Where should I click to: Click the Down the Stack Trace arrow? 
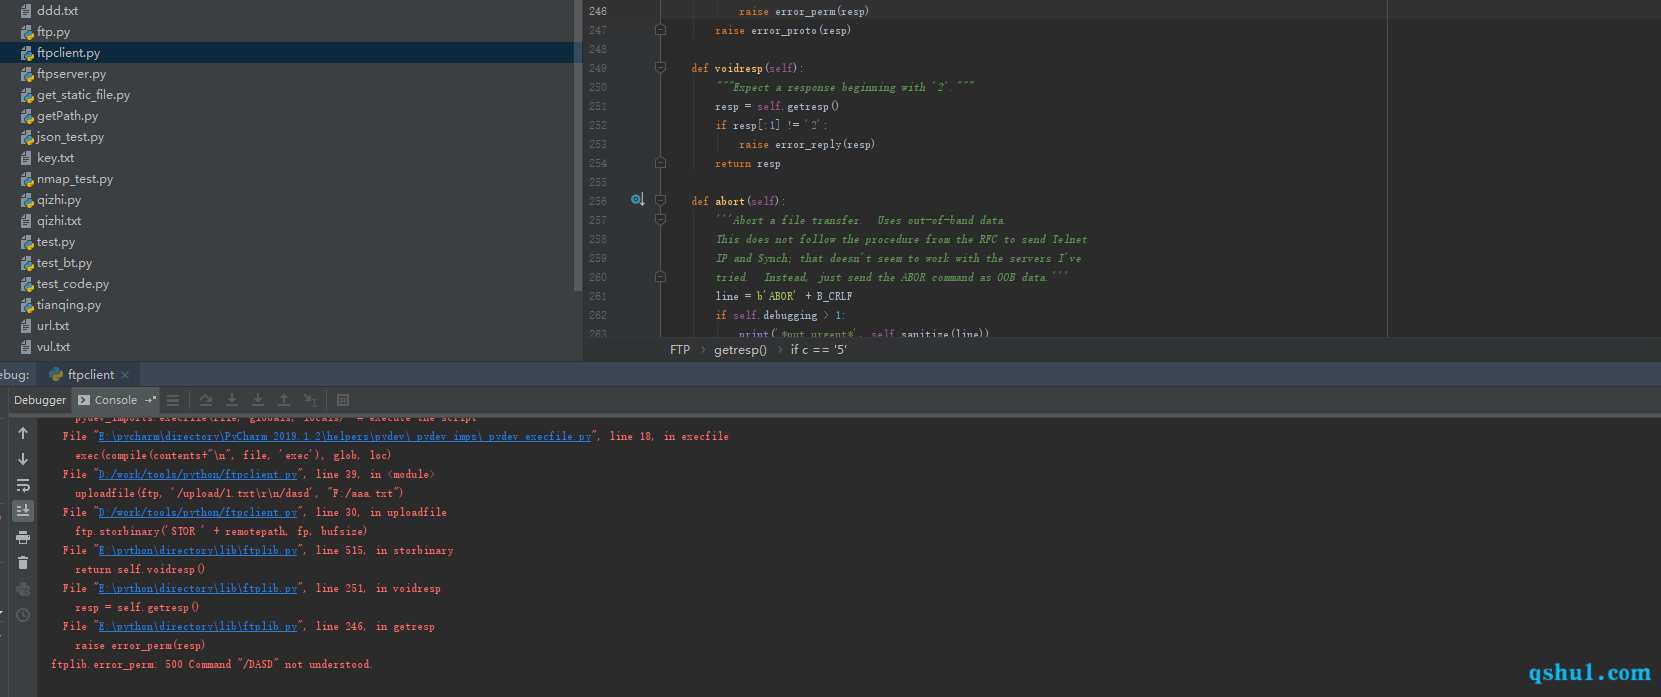[23, 459]
